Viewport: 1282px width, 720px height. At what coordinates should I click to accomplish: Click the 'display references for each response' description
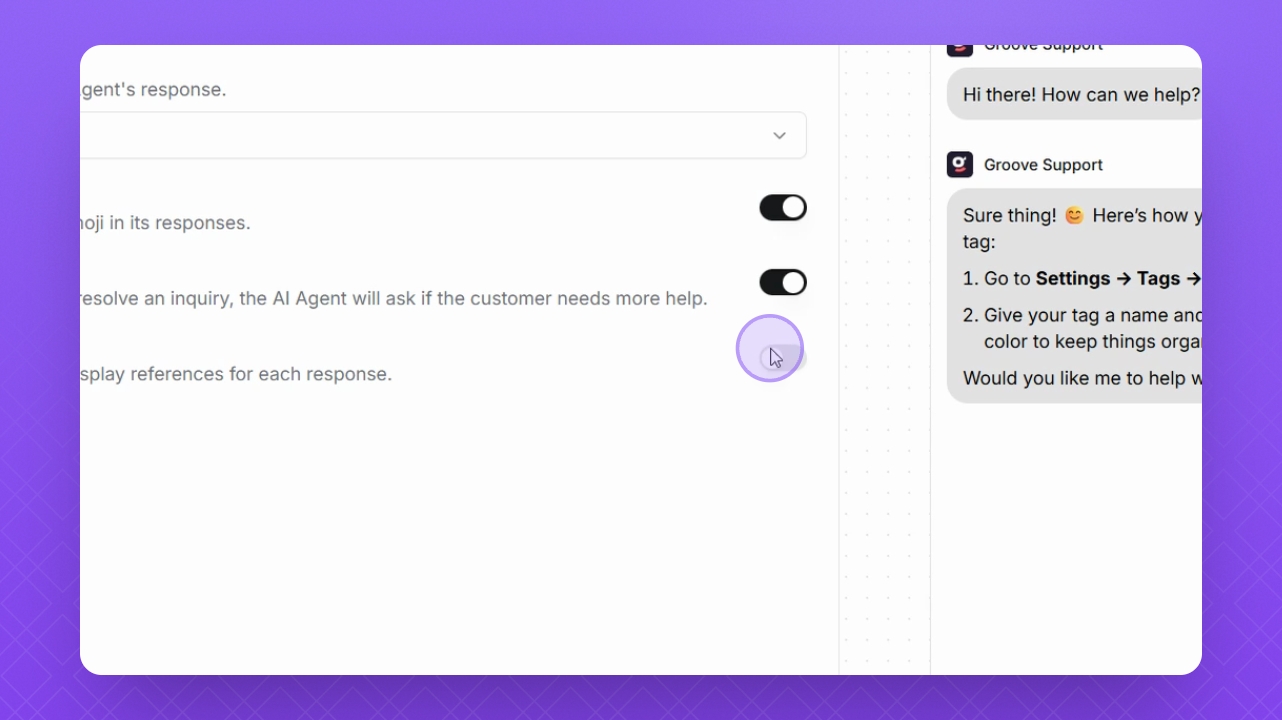[236, 374]
